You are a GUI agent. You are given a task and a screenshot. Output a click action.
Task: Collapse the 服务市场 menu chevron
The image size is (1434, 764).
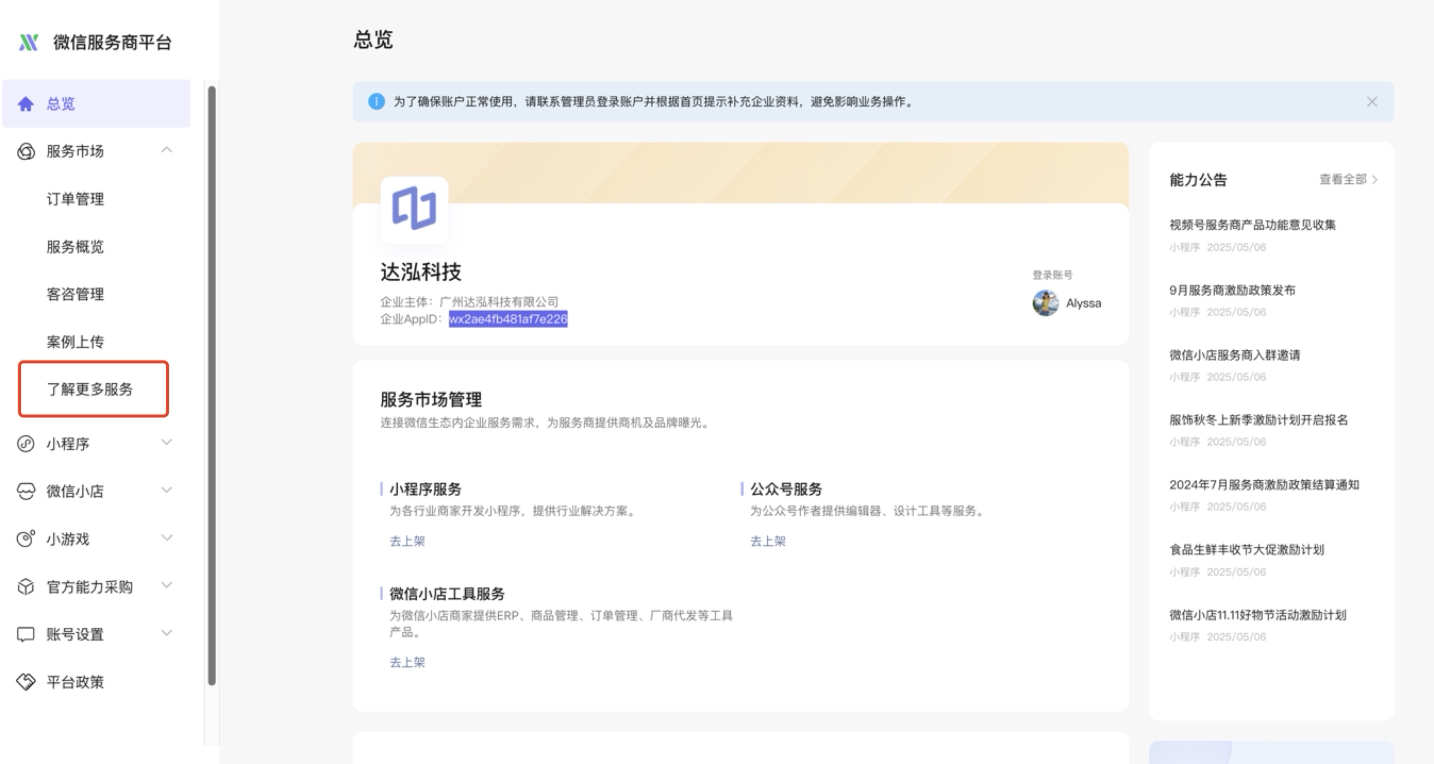pyautogui.click(x=167, y=151)
